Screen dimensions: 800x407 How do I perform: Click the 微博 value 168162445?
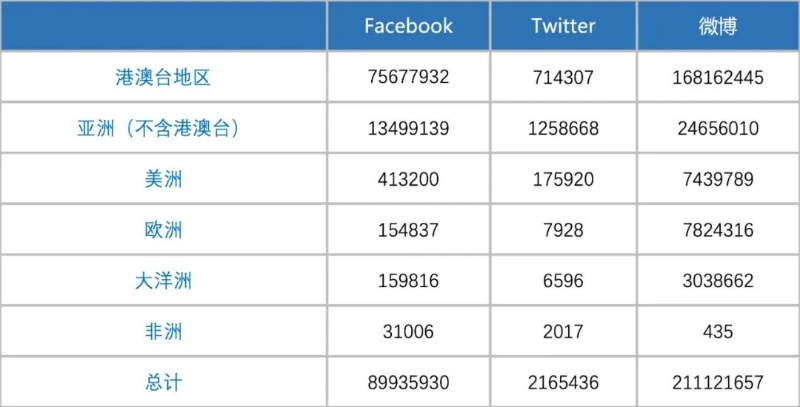click(718, 77)
